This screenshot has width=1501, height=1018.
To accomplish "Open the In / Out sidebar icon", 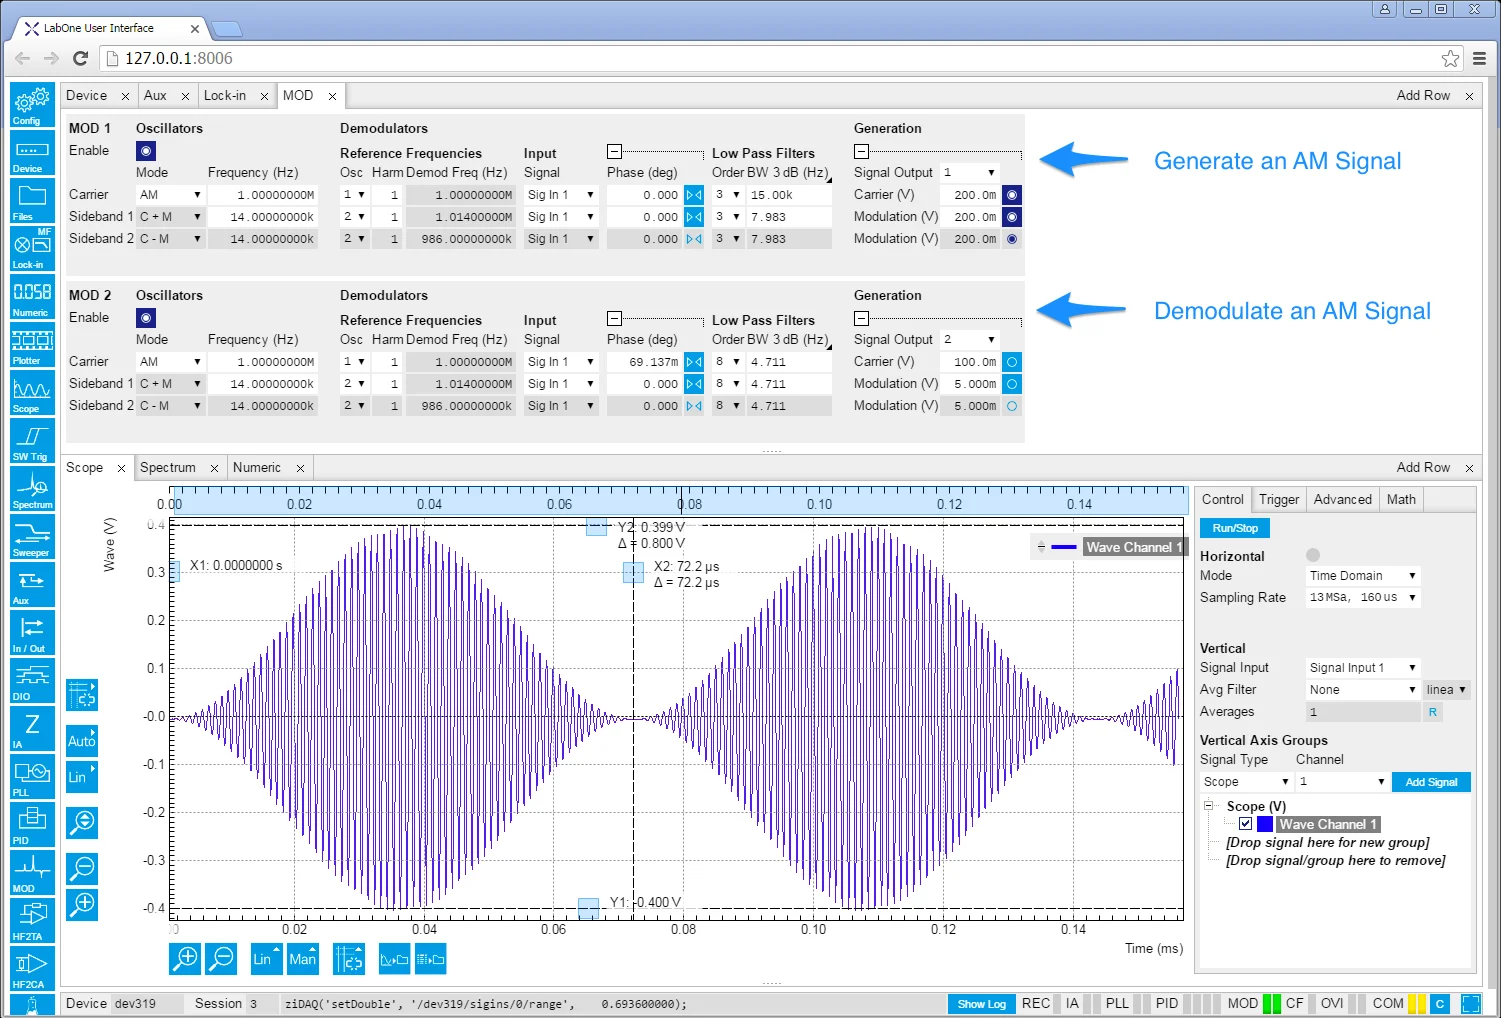I will [32, 633].
